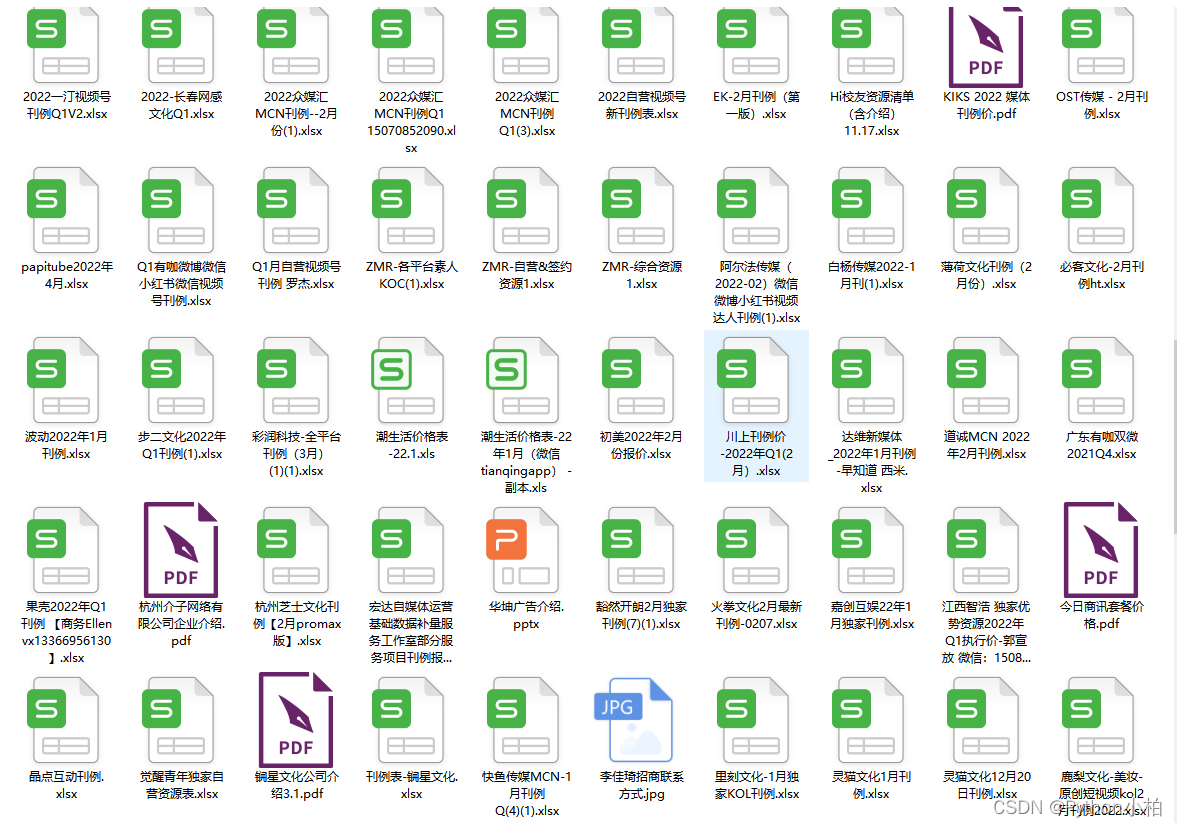This screenshot has height=827, width=1177.
Task: Click the OST传媒 - 2月刊例.xlsx icon
Action: pyautogui.click(x=1098, y=45)
